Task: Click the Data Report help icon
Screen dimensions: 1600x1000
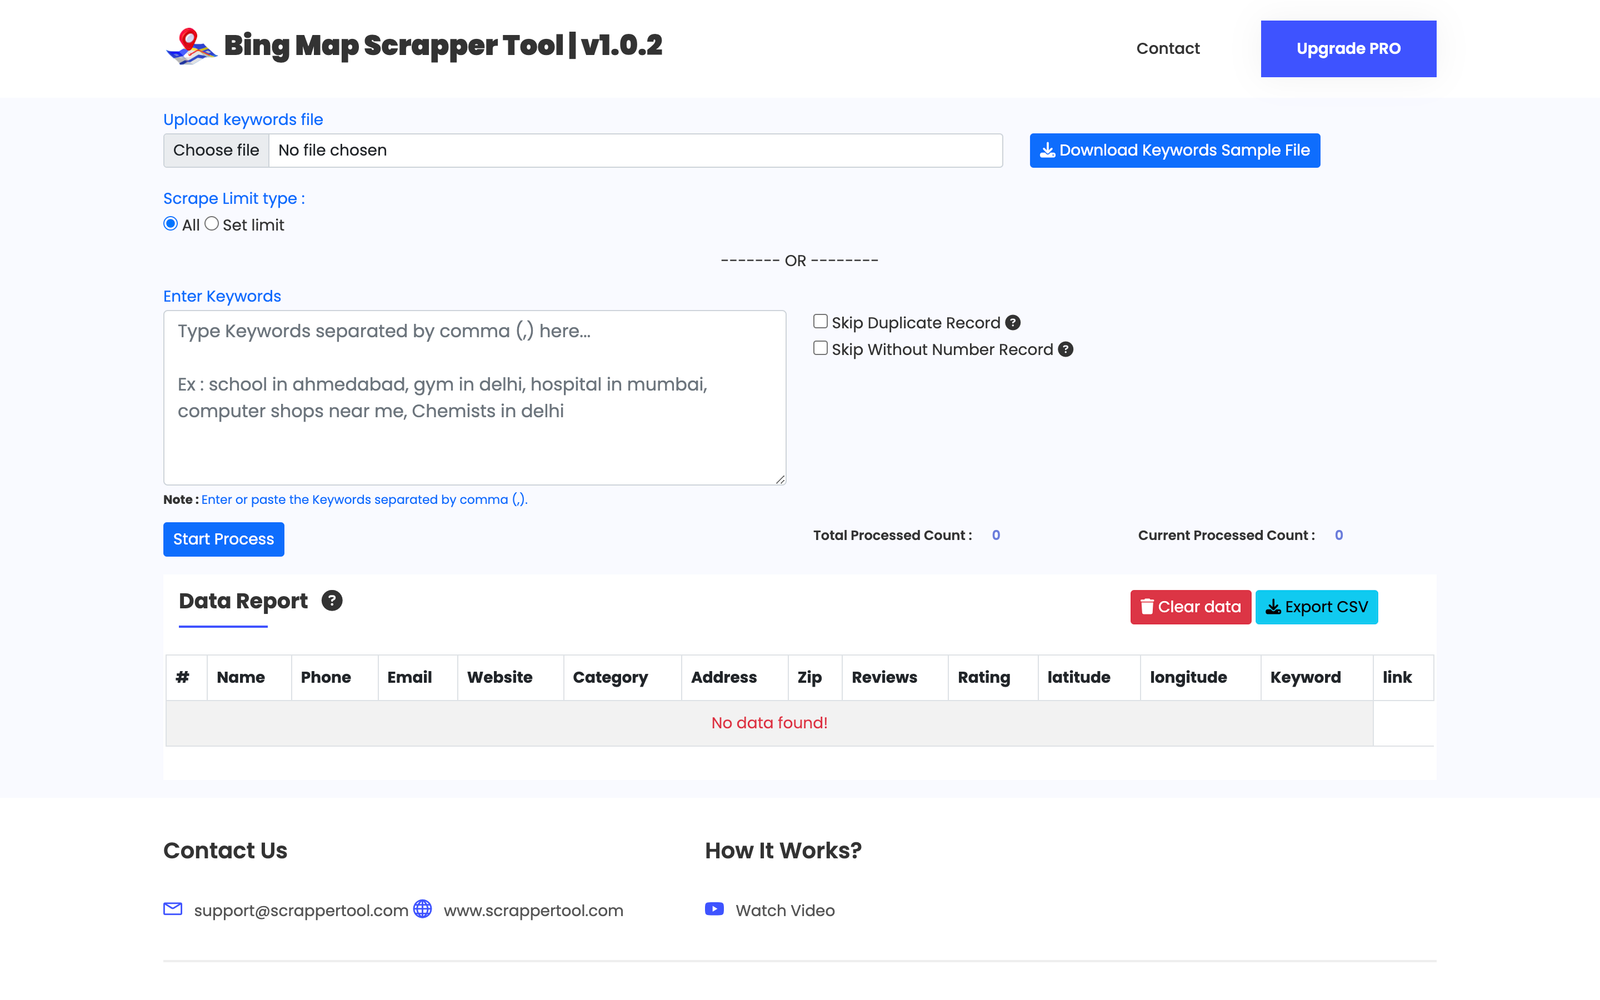Action: tap(332, 601)
